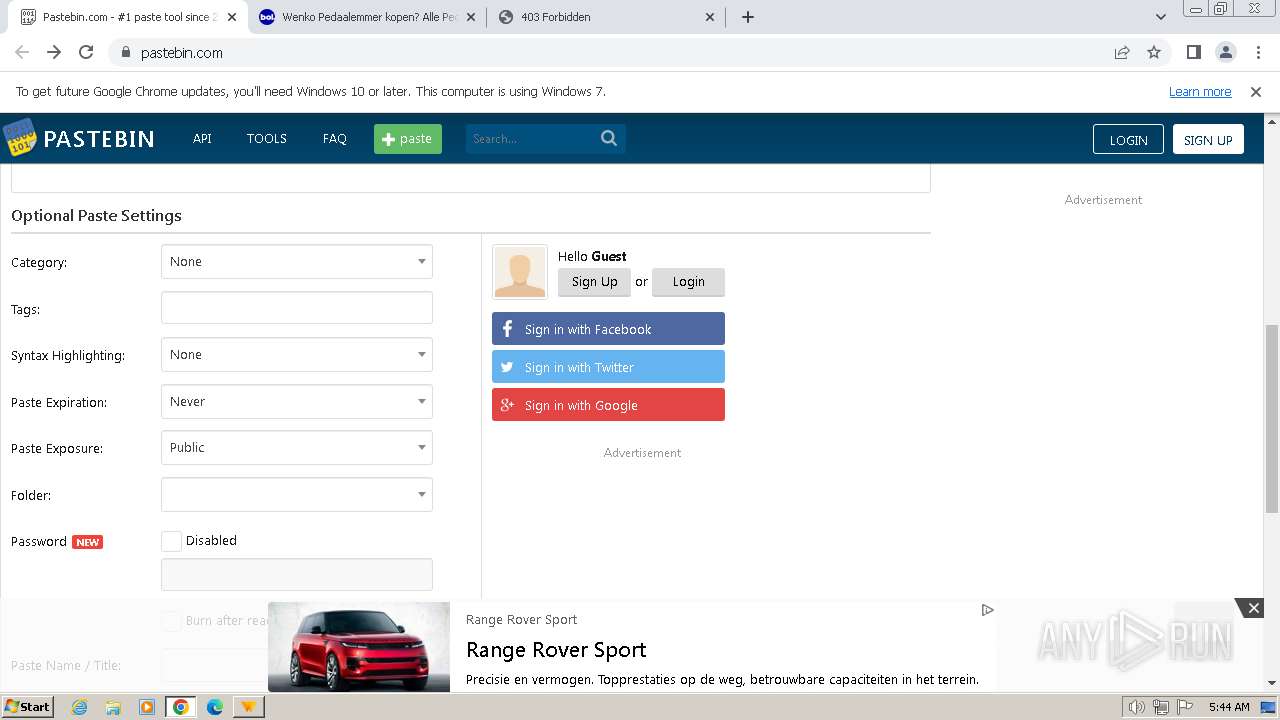Click the Tags input field
This screenshot has height=720, width=1280.
point(297,308)
